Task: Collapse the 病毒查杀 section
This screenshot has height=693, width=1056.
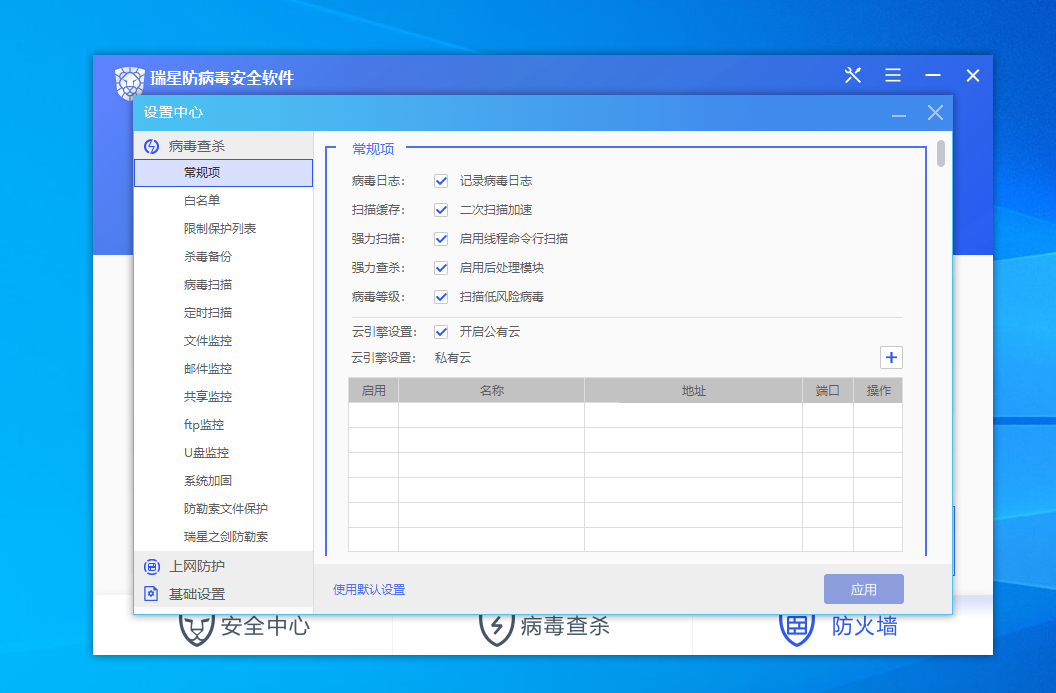Action: (x=224, y=145)
